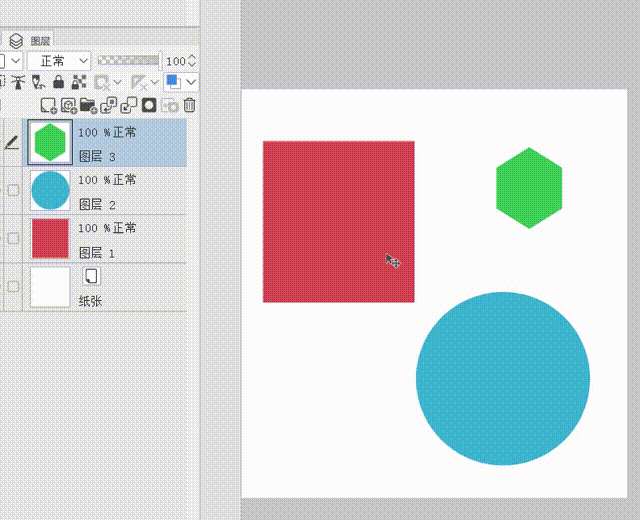This screenshot has height=520, width=640.
Task: Click the create layer mask icon
Action: coord(149,105)
